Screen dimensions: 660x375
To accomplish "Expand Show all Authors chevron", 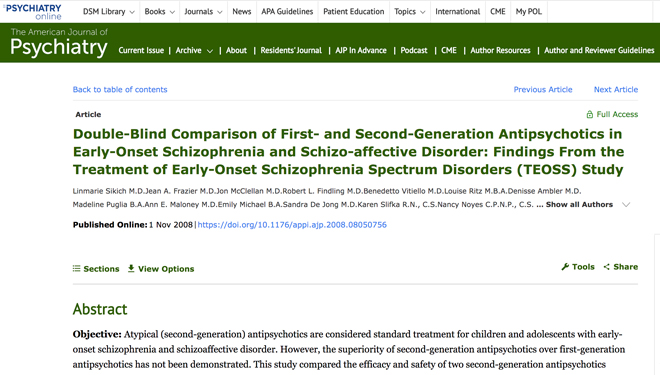I will pos(626,205).
